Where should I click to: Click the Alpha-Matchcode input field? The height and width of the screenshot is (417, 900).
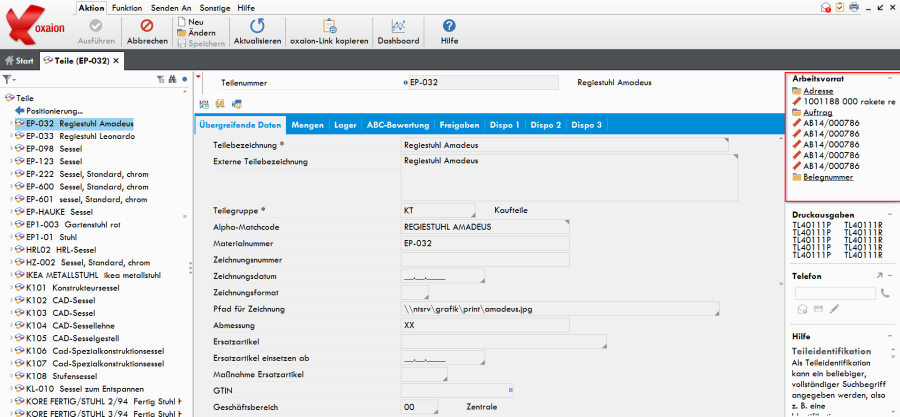(484, 227)
